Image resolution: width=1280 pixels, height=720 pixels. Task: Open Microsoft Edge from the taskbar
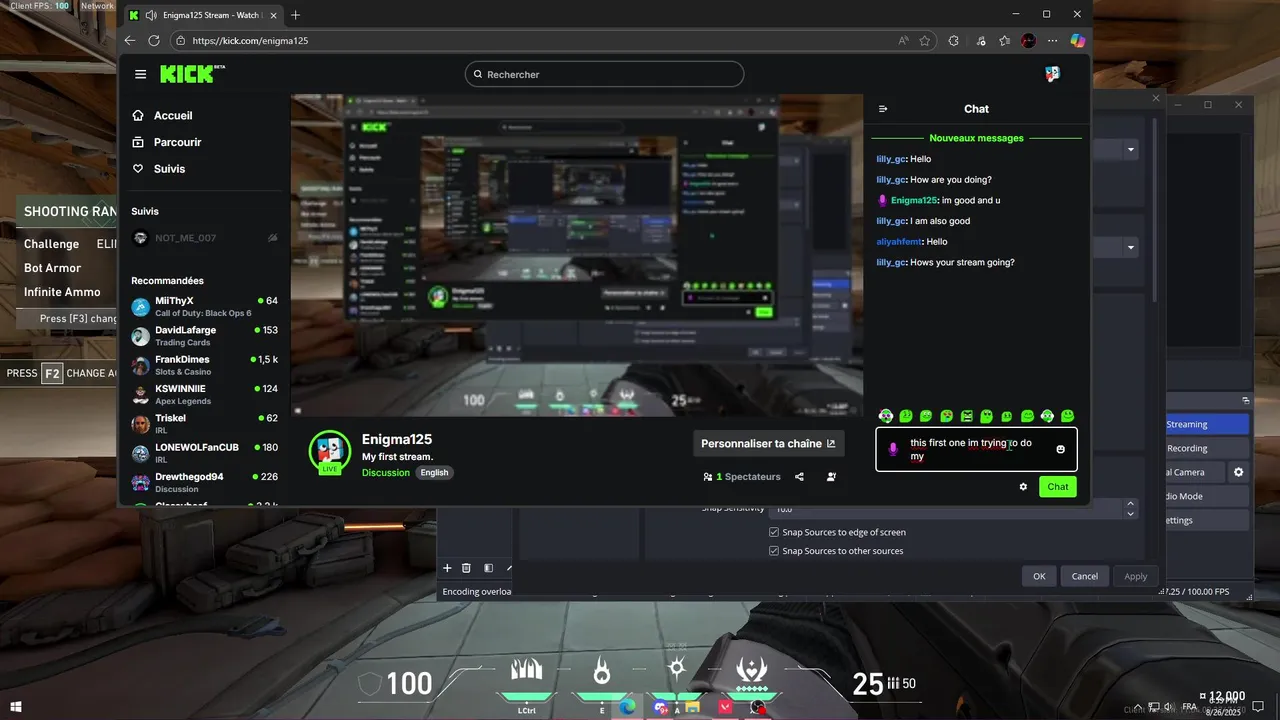(627, 707)
